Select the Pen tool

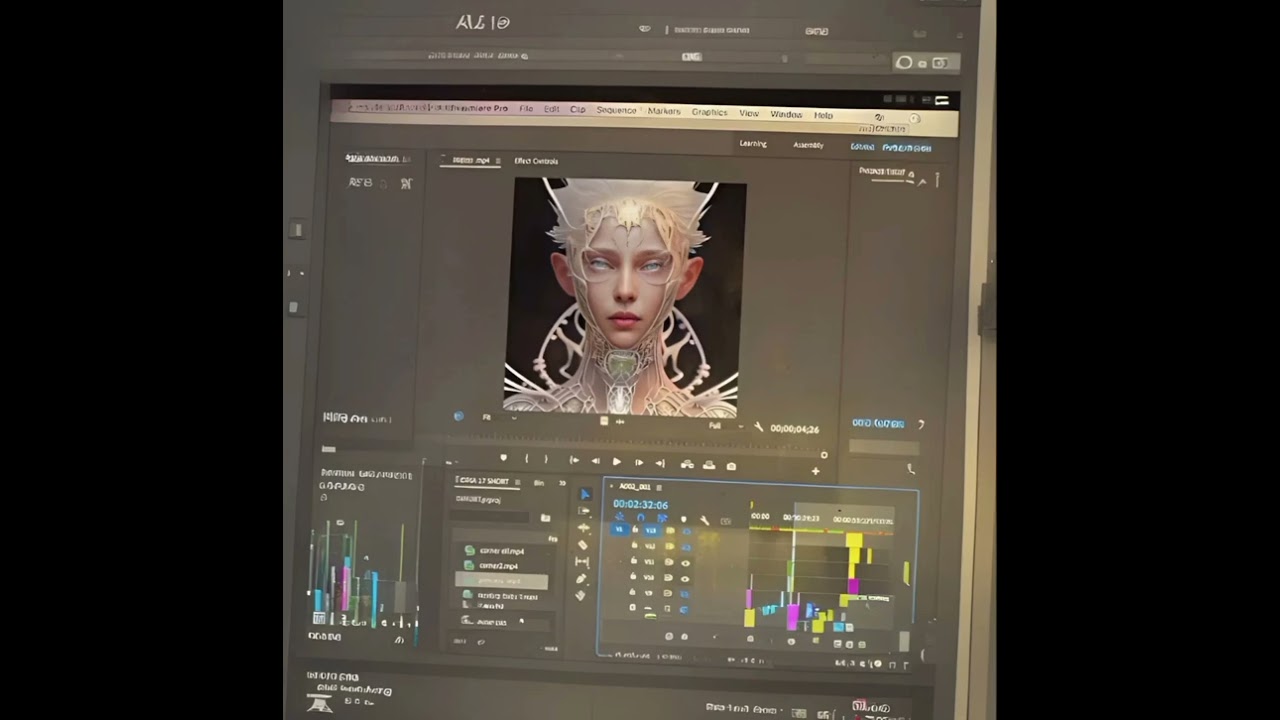(581, 579)
